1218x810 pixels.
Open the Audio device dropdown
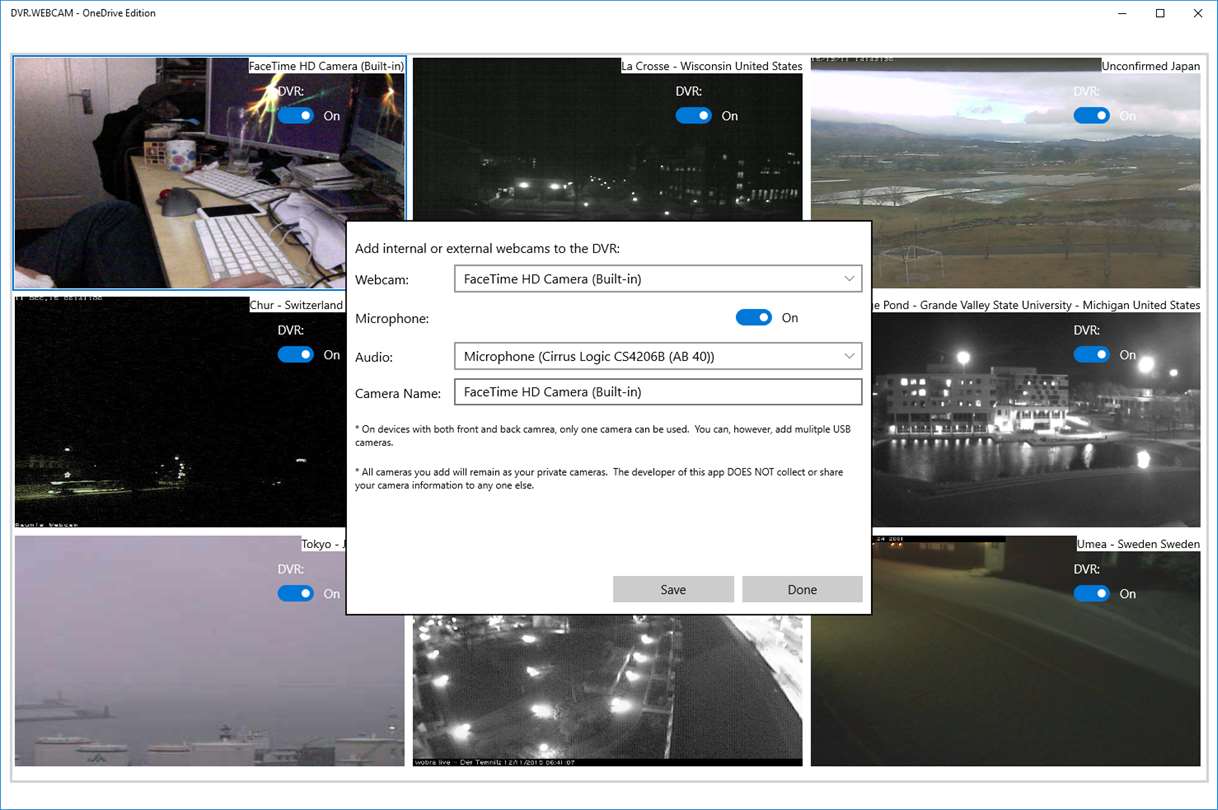(x=658, y=356)
